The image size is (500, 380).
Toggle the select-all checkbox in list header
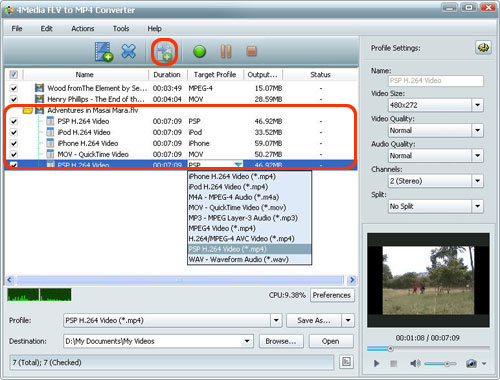(x=13, y=74)
